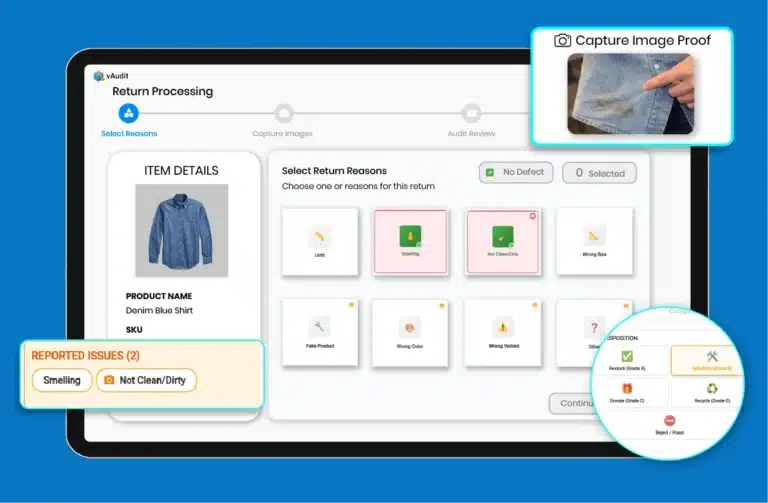Select the Wrong Variant warning icon
This screenshot has height=503, width=768.
[502, 327]
